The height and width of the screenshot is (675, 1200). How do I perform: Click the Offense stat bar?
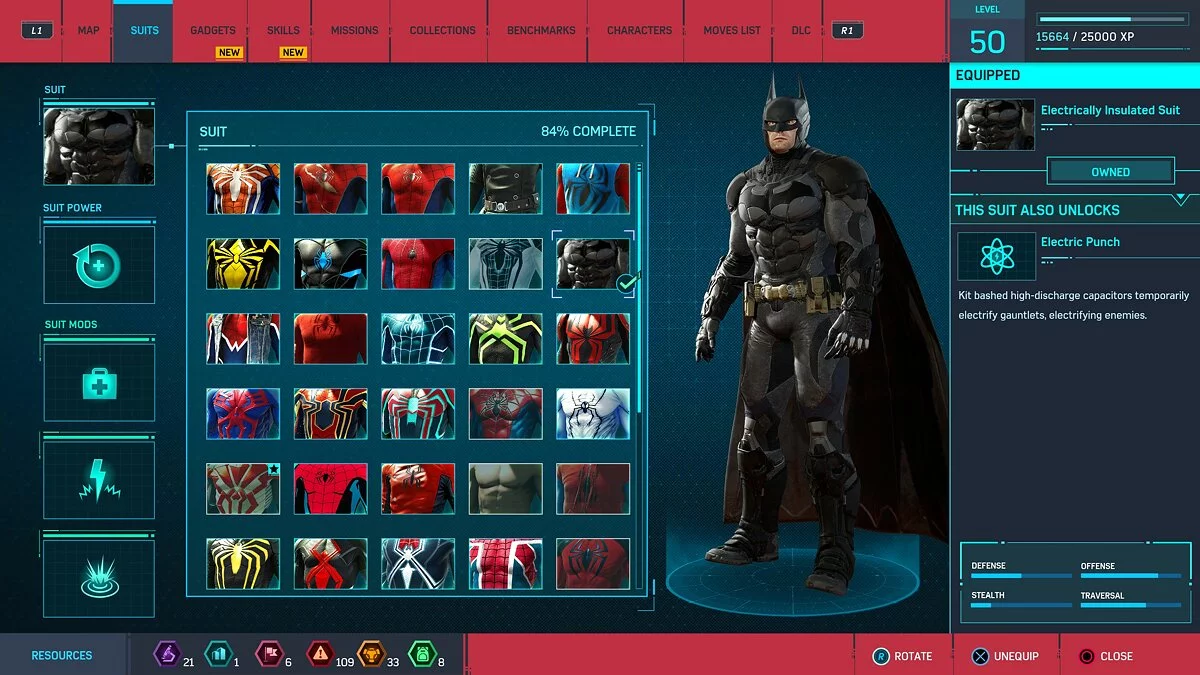[x=1130, y=576]
